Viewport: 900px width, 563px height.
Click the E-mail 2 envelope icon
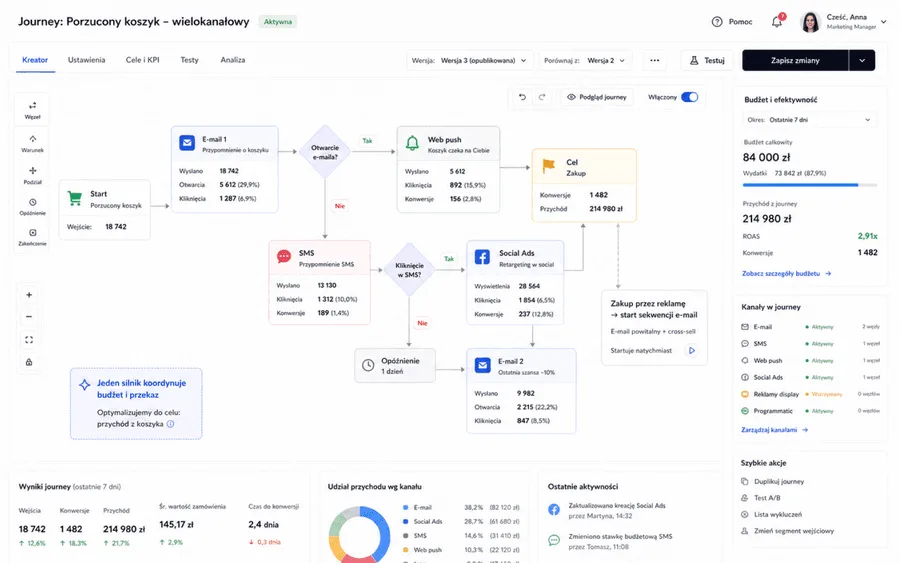(483, 365)
